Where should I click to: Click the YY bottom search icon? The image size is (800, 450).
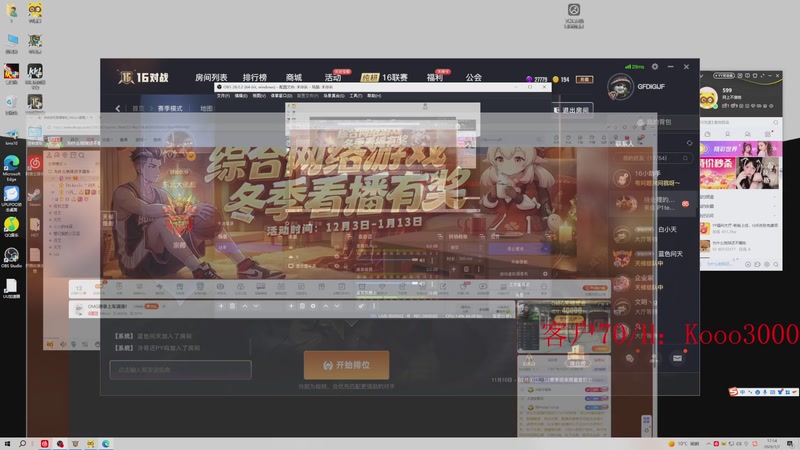point(776,264)
